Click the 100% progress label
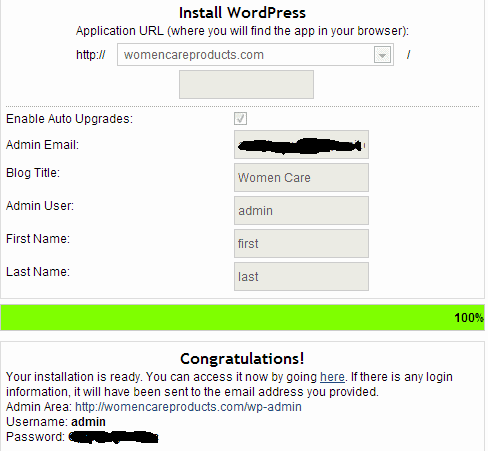Image resolution: width=488 pixels, height=451 pixels. pyautogui.click(x=469, y=318)
